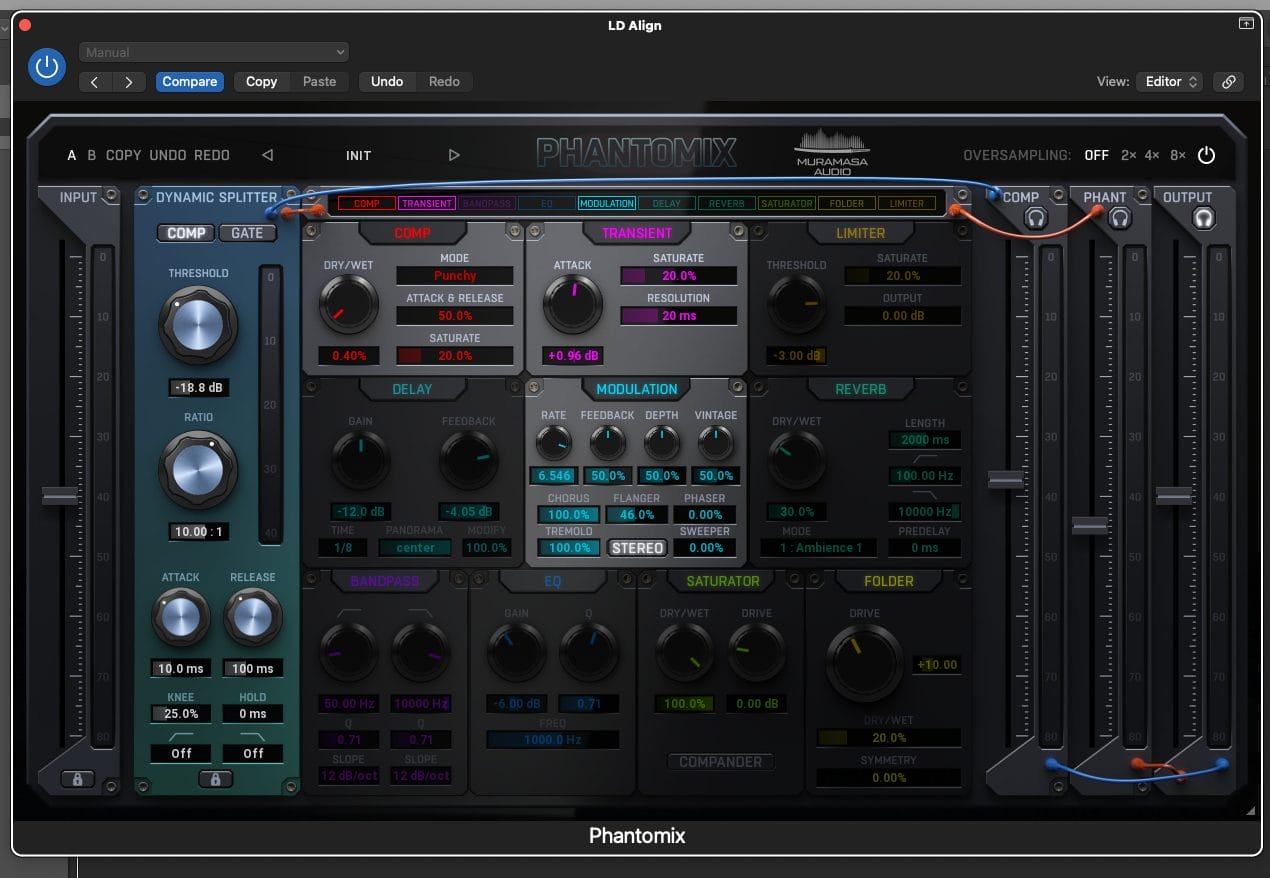Image resolution: width=1270 pixels, height=878 pixels.
Task: Switch the Dynamic Splitter to GATE mode
Action: tap(247, 233)
